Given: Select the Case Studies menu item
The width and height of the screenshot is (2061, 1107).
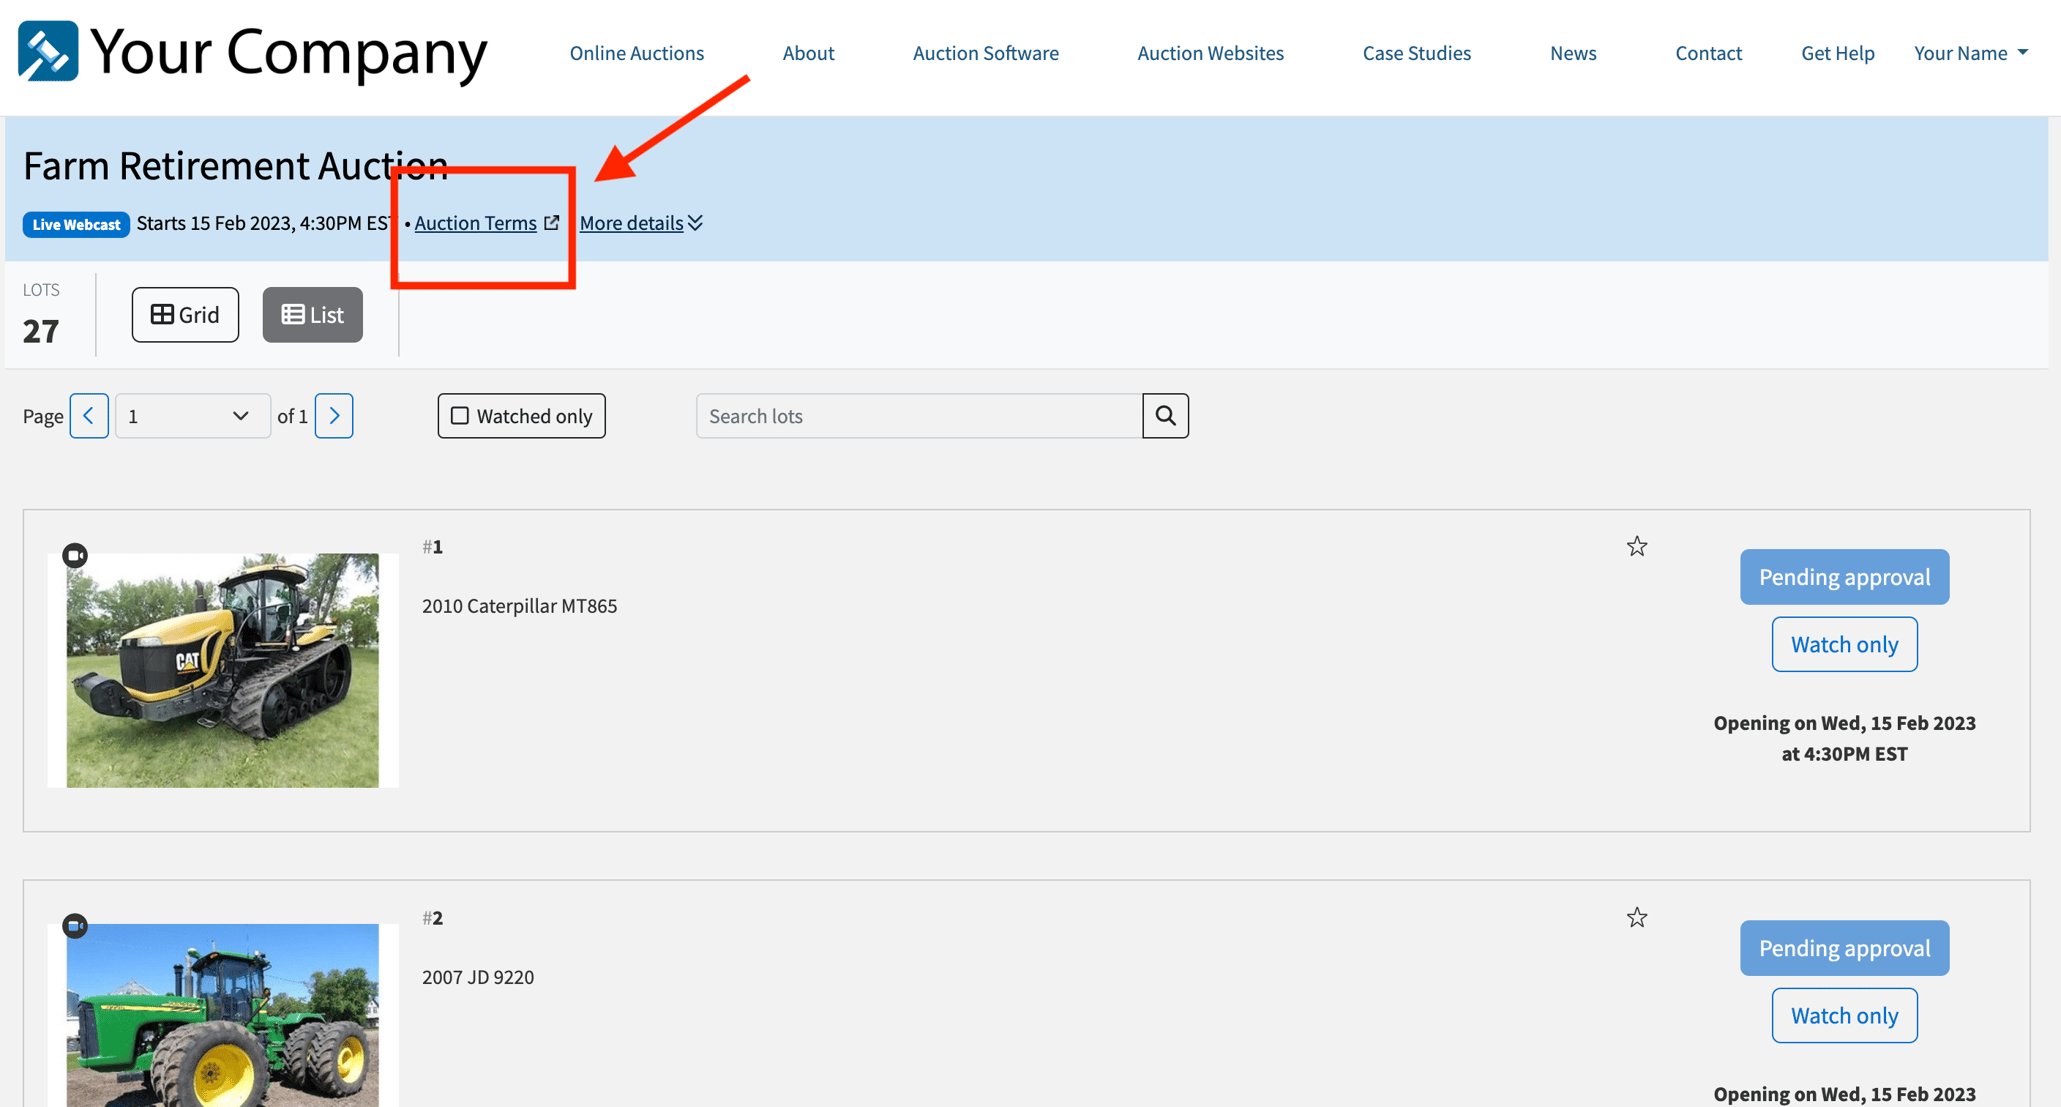Looking at the screenshot, I should tap(1416, 53).
